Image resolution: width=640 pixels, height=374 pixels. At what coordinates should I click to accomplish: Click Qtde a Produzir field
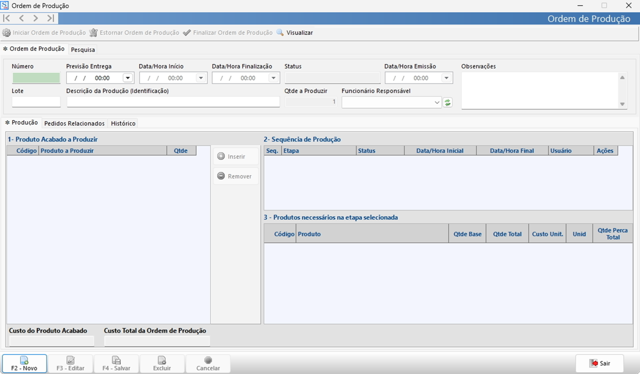tap(311, 102)
